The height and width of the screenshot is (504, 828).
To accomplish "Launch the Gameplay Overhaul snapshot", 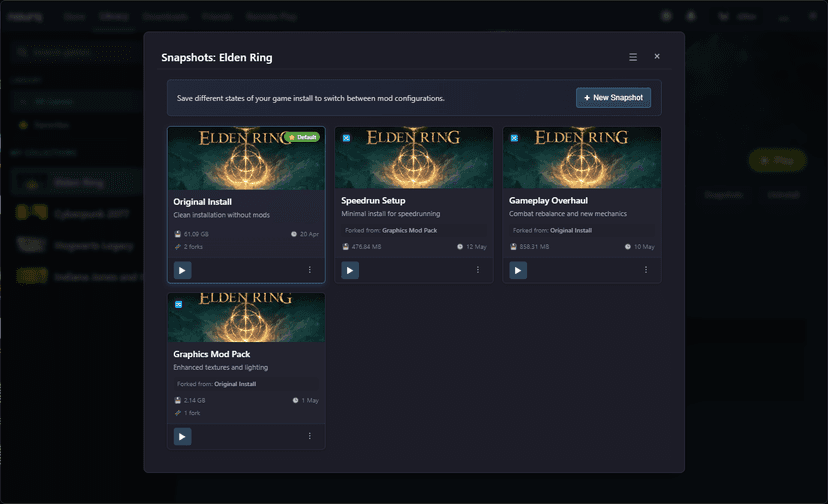I will tap(518, 270).
